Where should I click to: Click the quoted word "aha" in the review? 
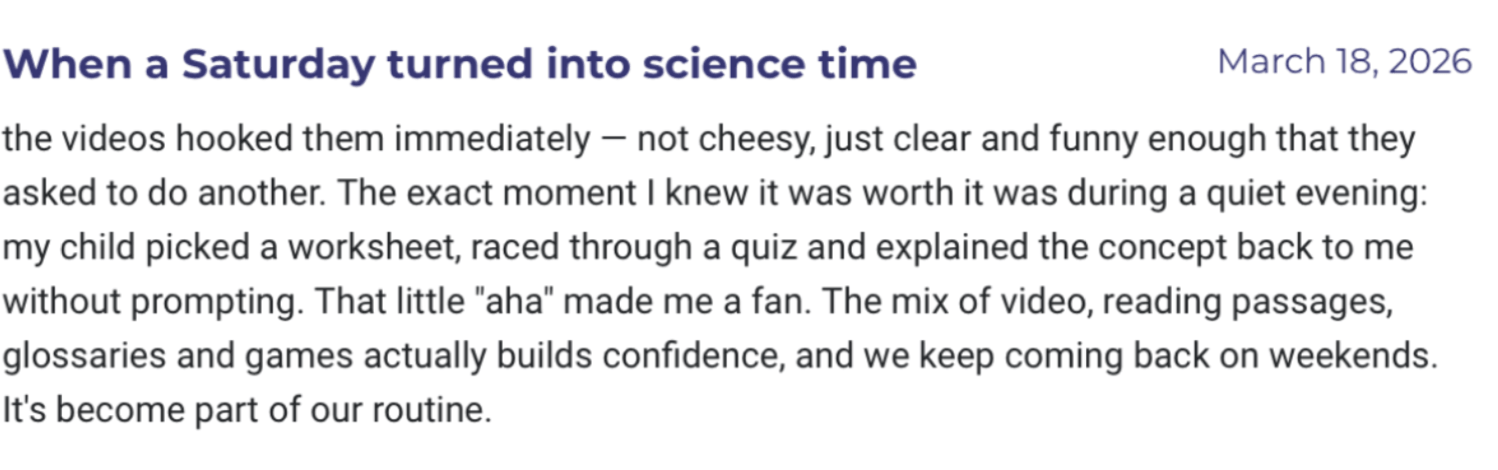(515, 301)
